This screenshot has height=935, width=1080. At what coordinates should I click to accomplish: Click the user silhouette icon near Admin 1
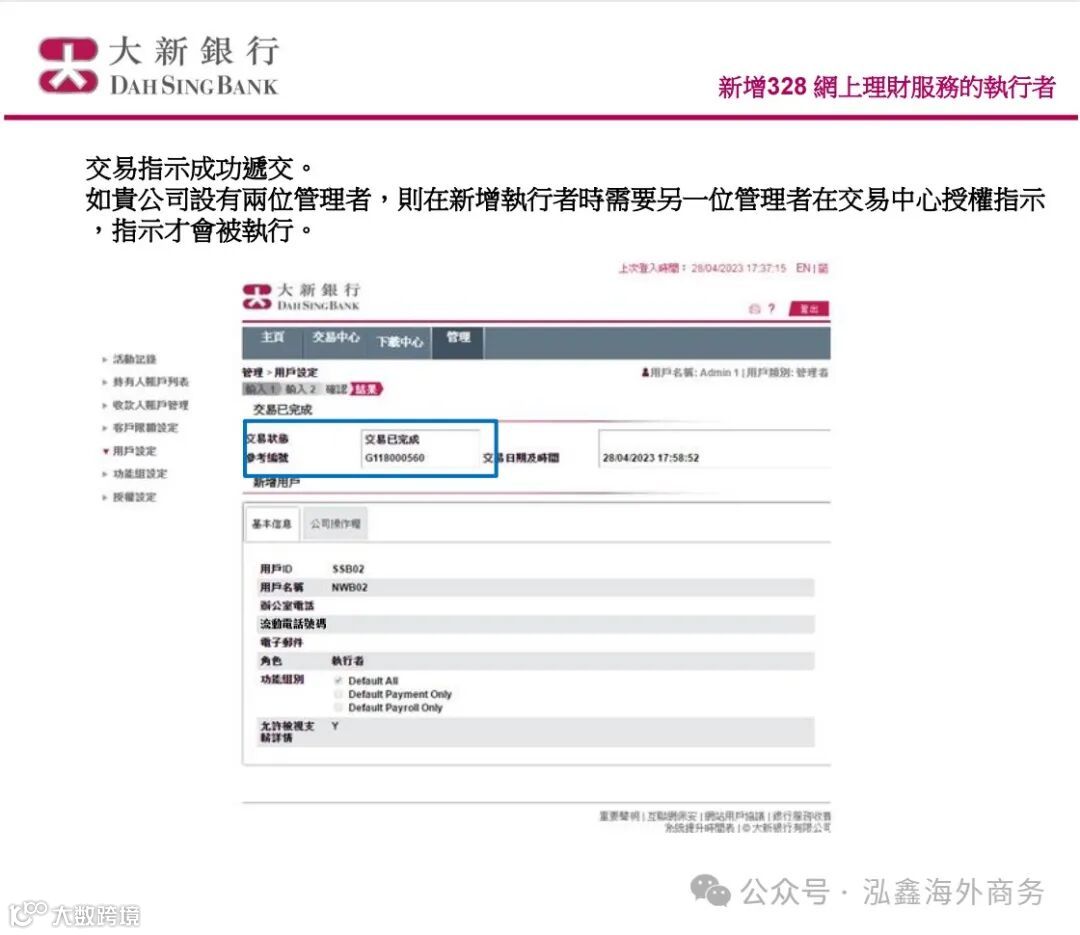point(645,373)
